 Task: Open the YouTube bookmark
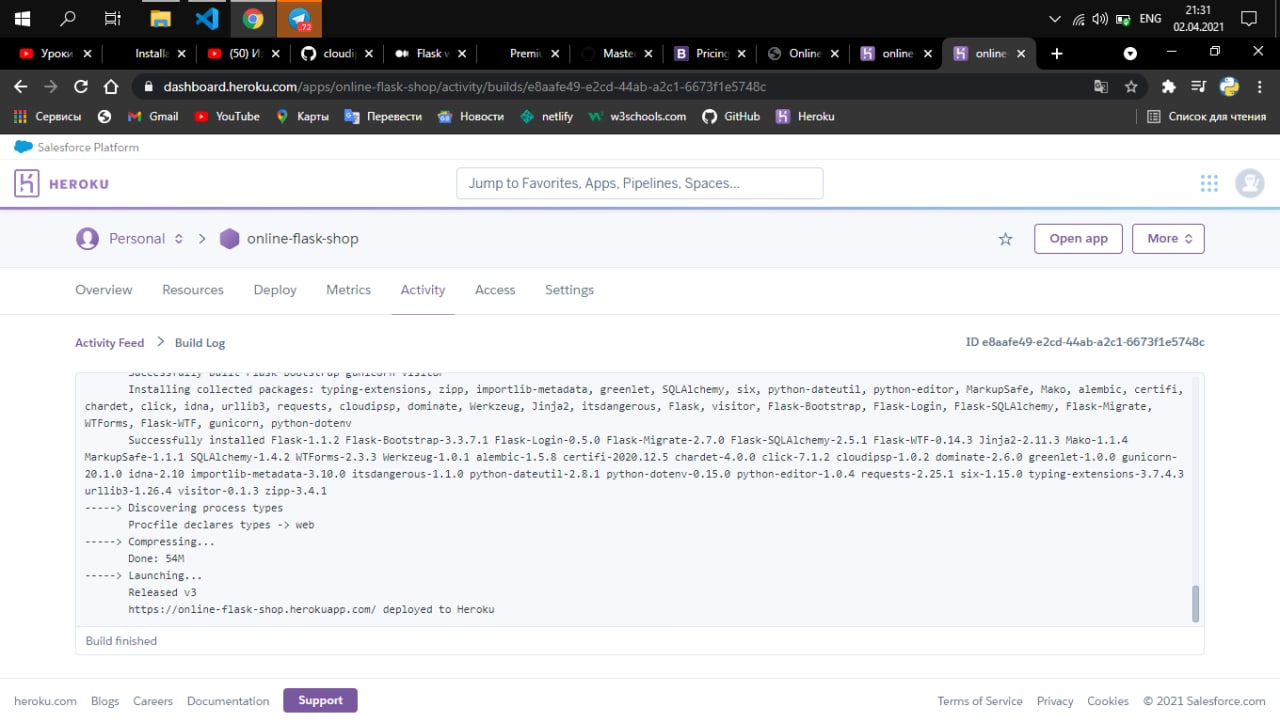coord(227,117)
